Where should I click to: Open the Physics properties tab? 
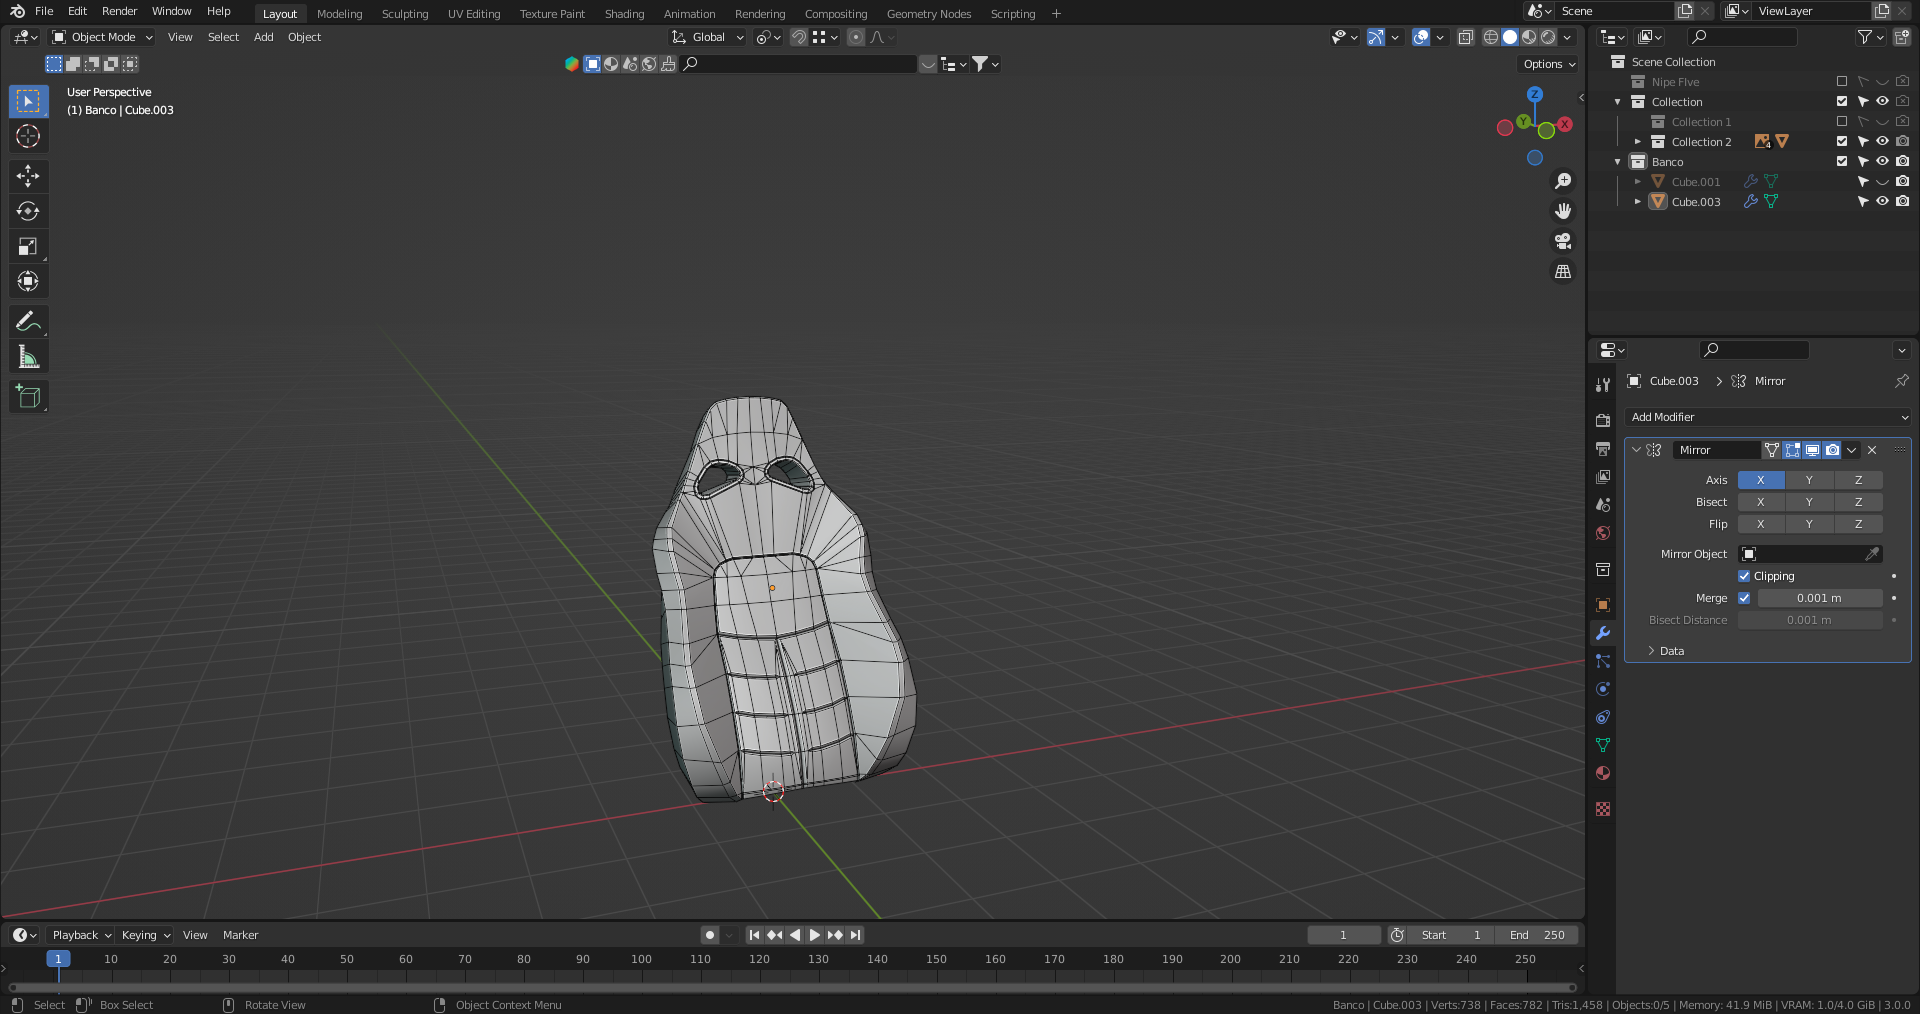1603,689
